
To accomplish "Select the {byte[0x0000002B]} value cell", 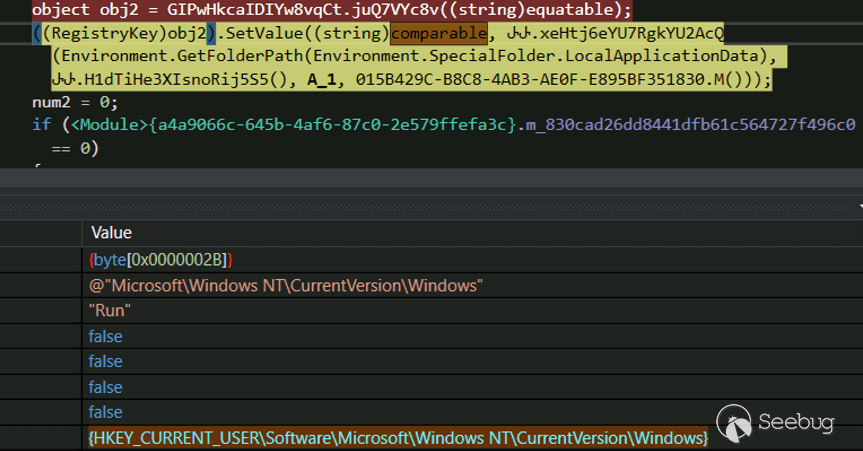I will coord(161,260).
